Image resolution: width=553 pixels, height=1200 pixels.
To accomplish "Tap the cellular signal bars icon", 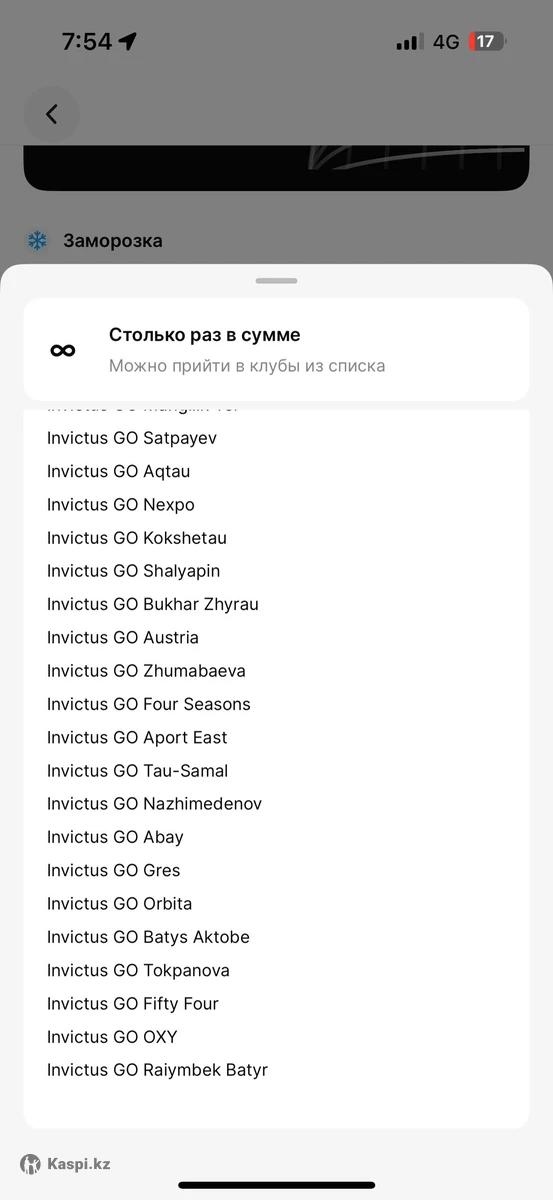I will pyautogui.click(x=409, y=42).
